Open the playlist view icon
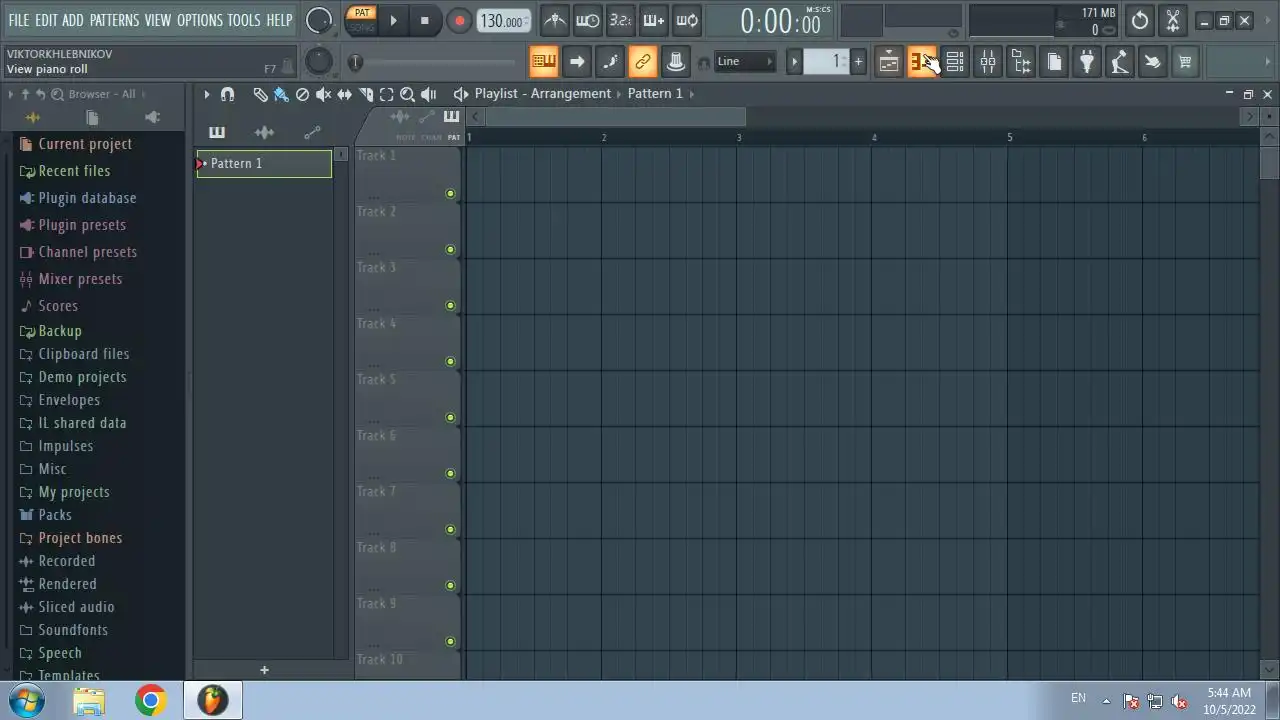This screenshot has height=720, width=1280. click(889, 62)
